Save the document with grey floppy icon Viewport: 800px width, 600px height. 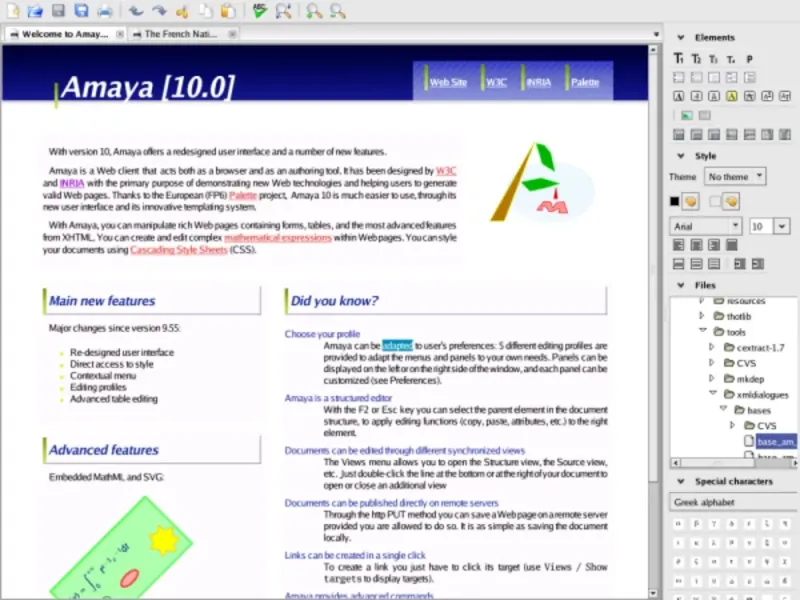pyautogui.click(x=59, y=10)
